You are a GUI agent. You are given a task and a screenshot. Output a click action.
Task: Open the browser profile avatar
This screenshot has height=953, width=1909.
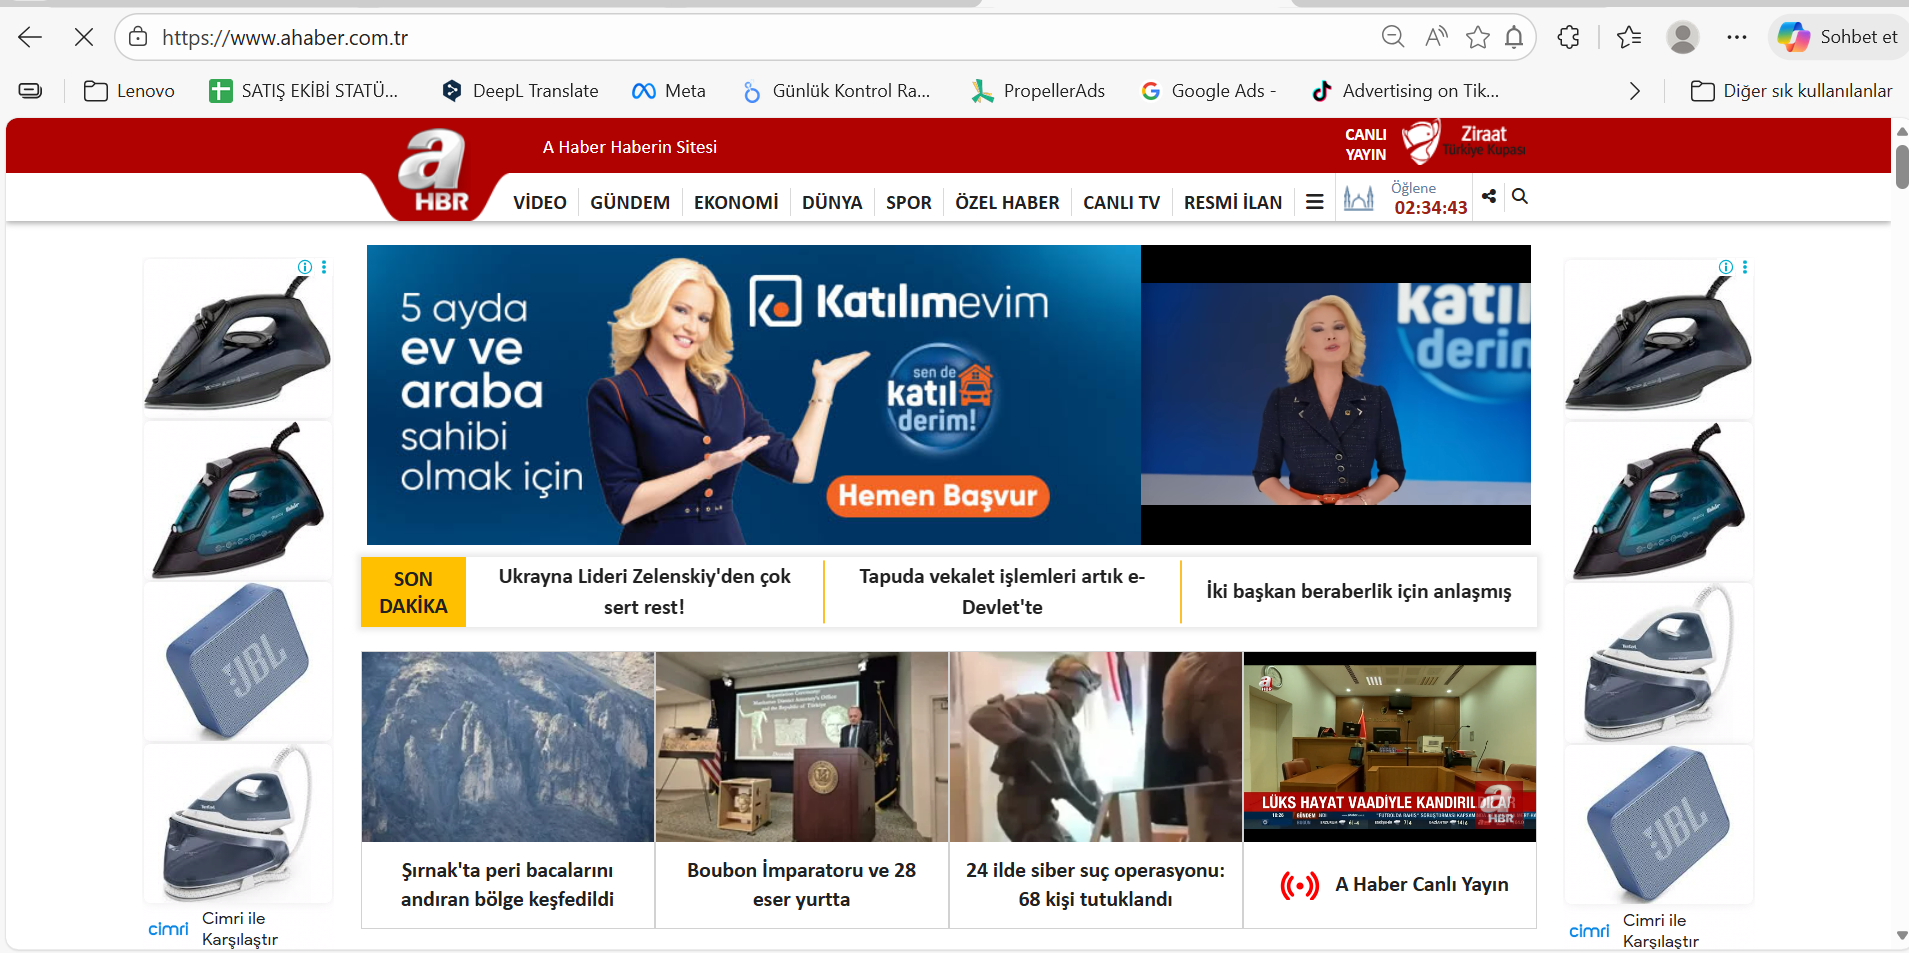1683,37
